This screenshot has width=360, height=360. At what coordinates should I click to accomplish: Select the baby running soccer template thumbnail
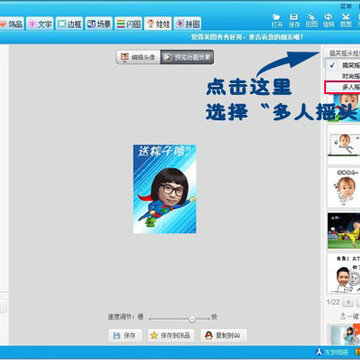click(344, 144)
